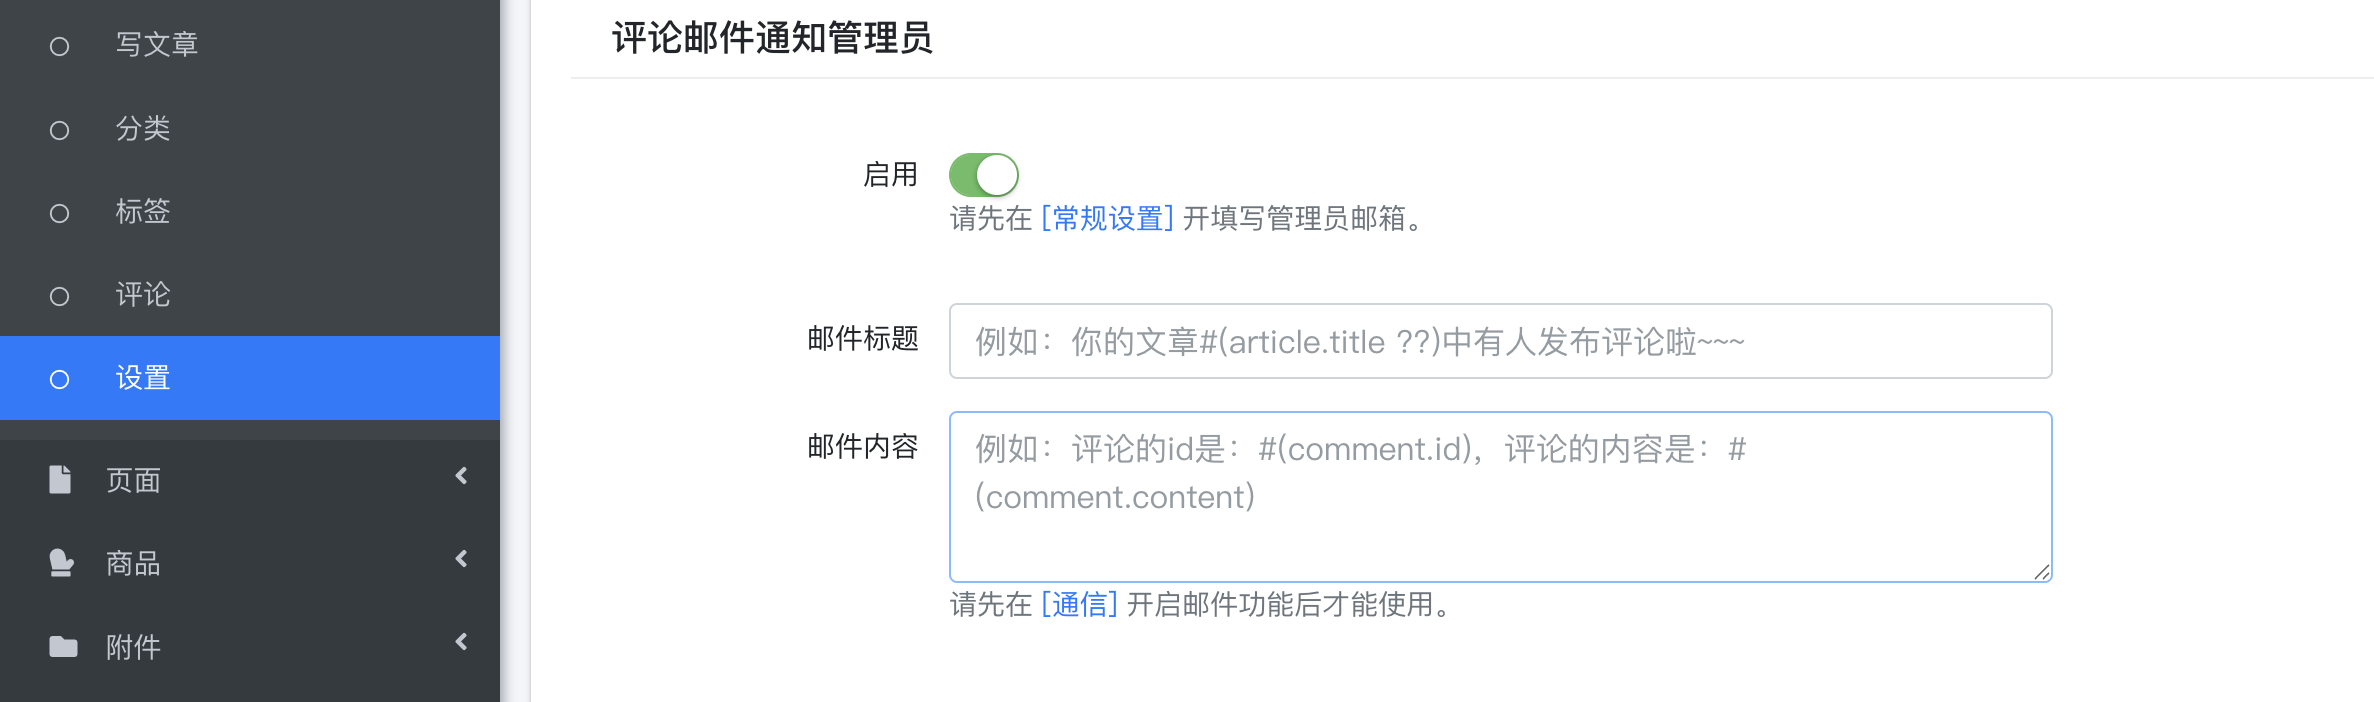Expand the 商品 menu chevron
Image resolution: width=2374 pixels, height=702 pixels.
[x=461, y=559]
